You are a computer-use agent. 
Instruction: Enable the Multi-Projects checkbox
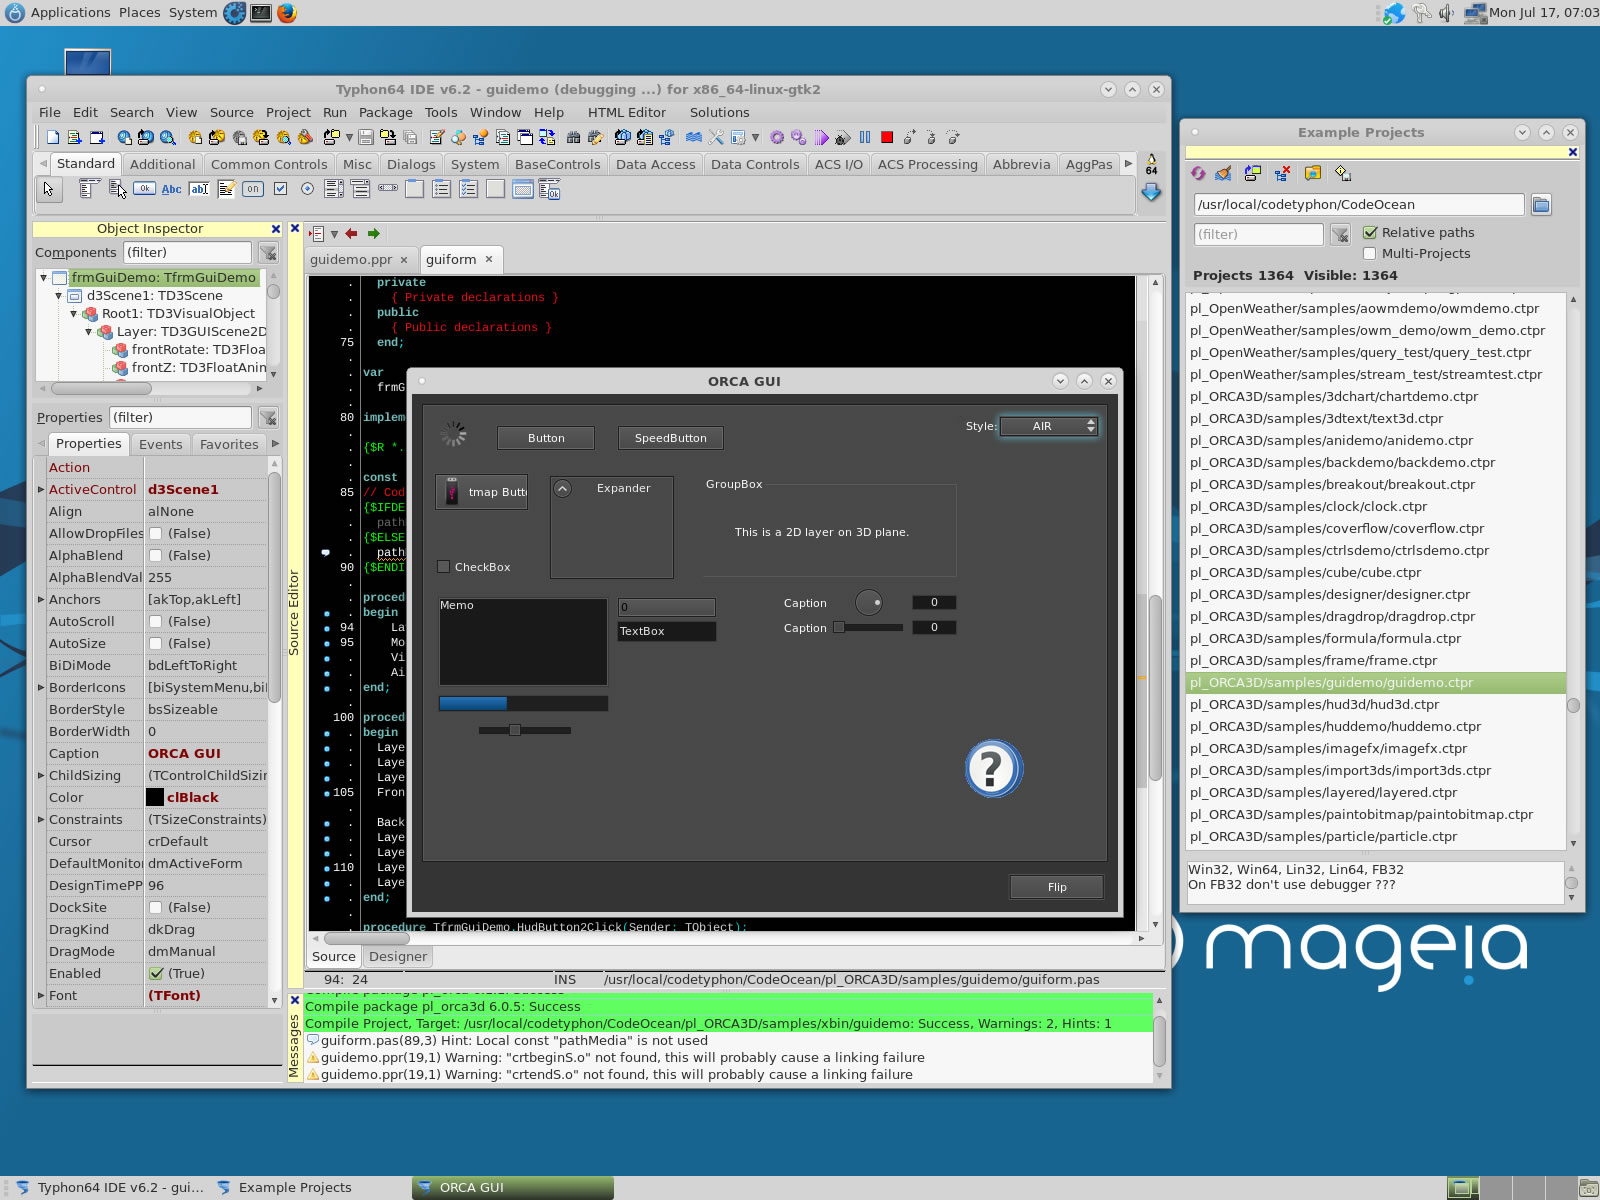tap(1370, 254)
